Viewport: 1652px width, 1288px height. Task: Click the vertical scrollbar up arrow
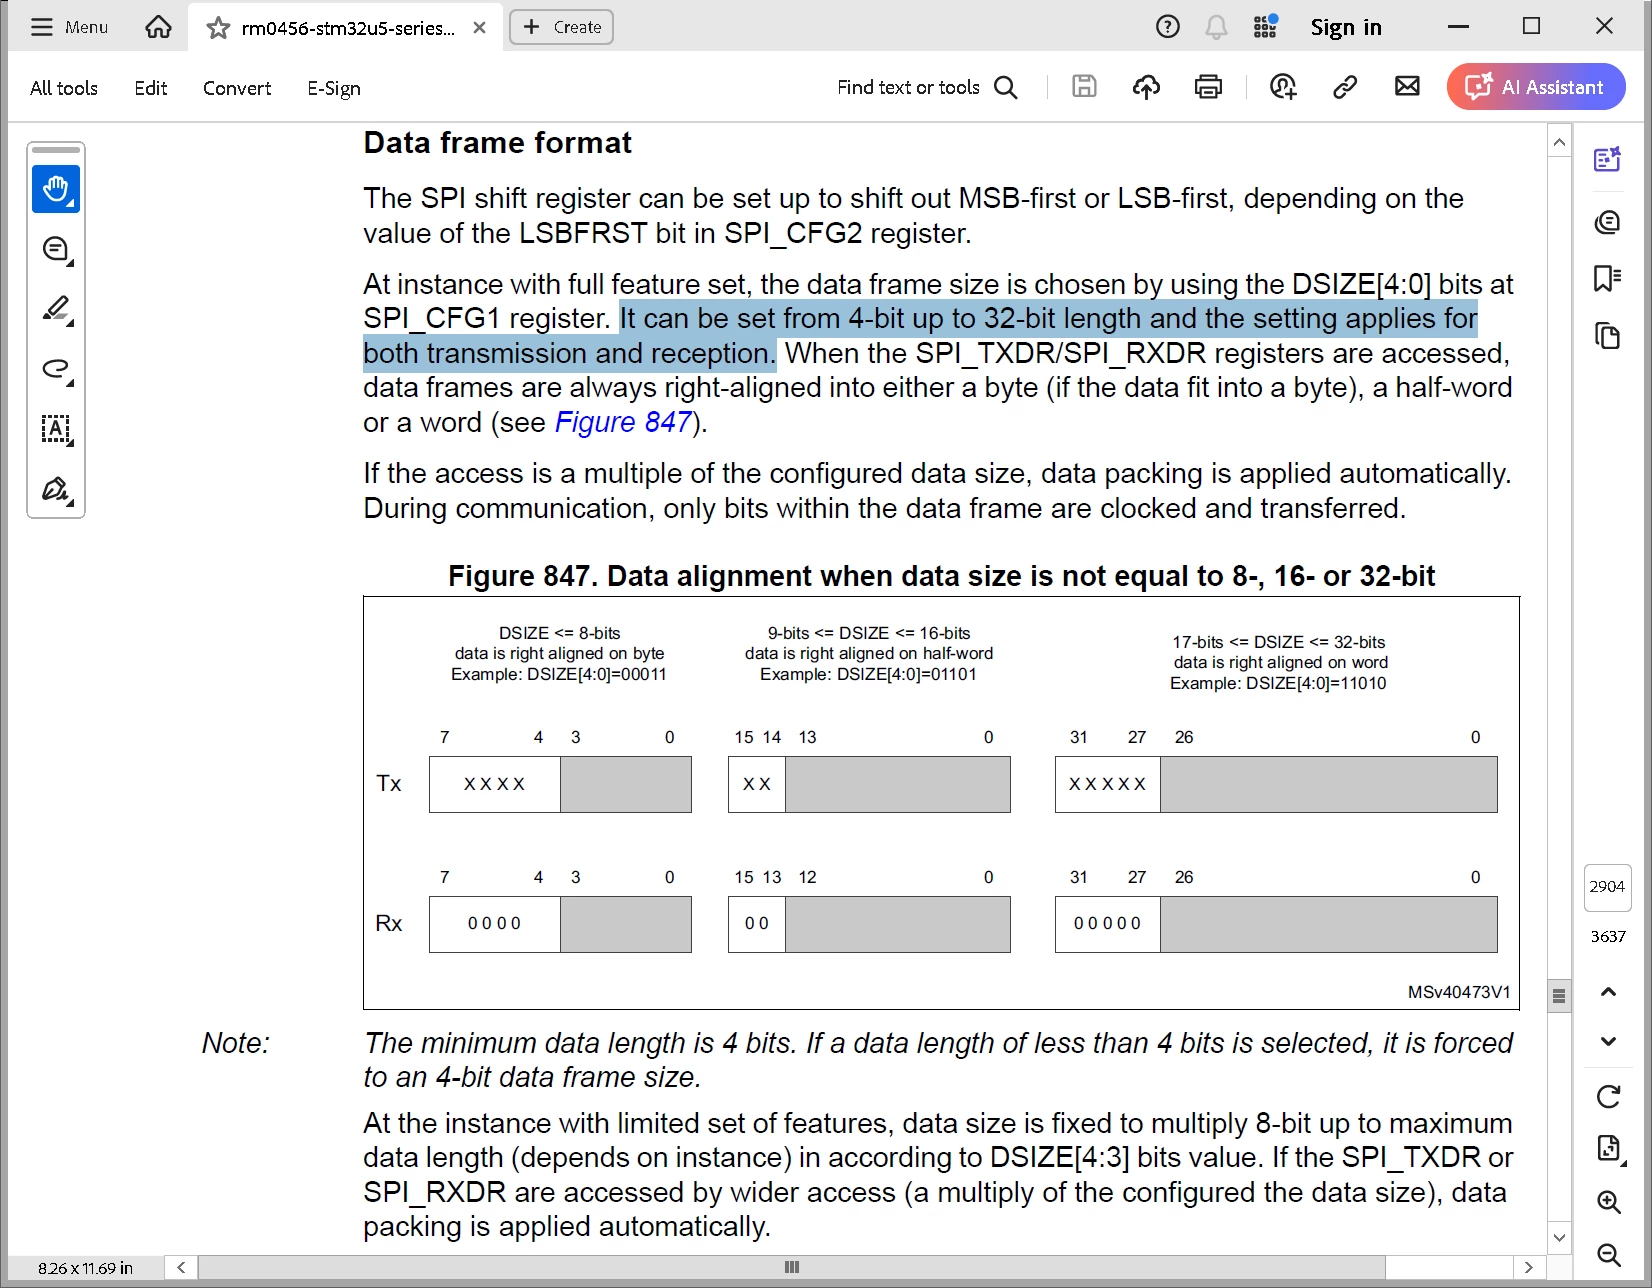click(1559, 144)
